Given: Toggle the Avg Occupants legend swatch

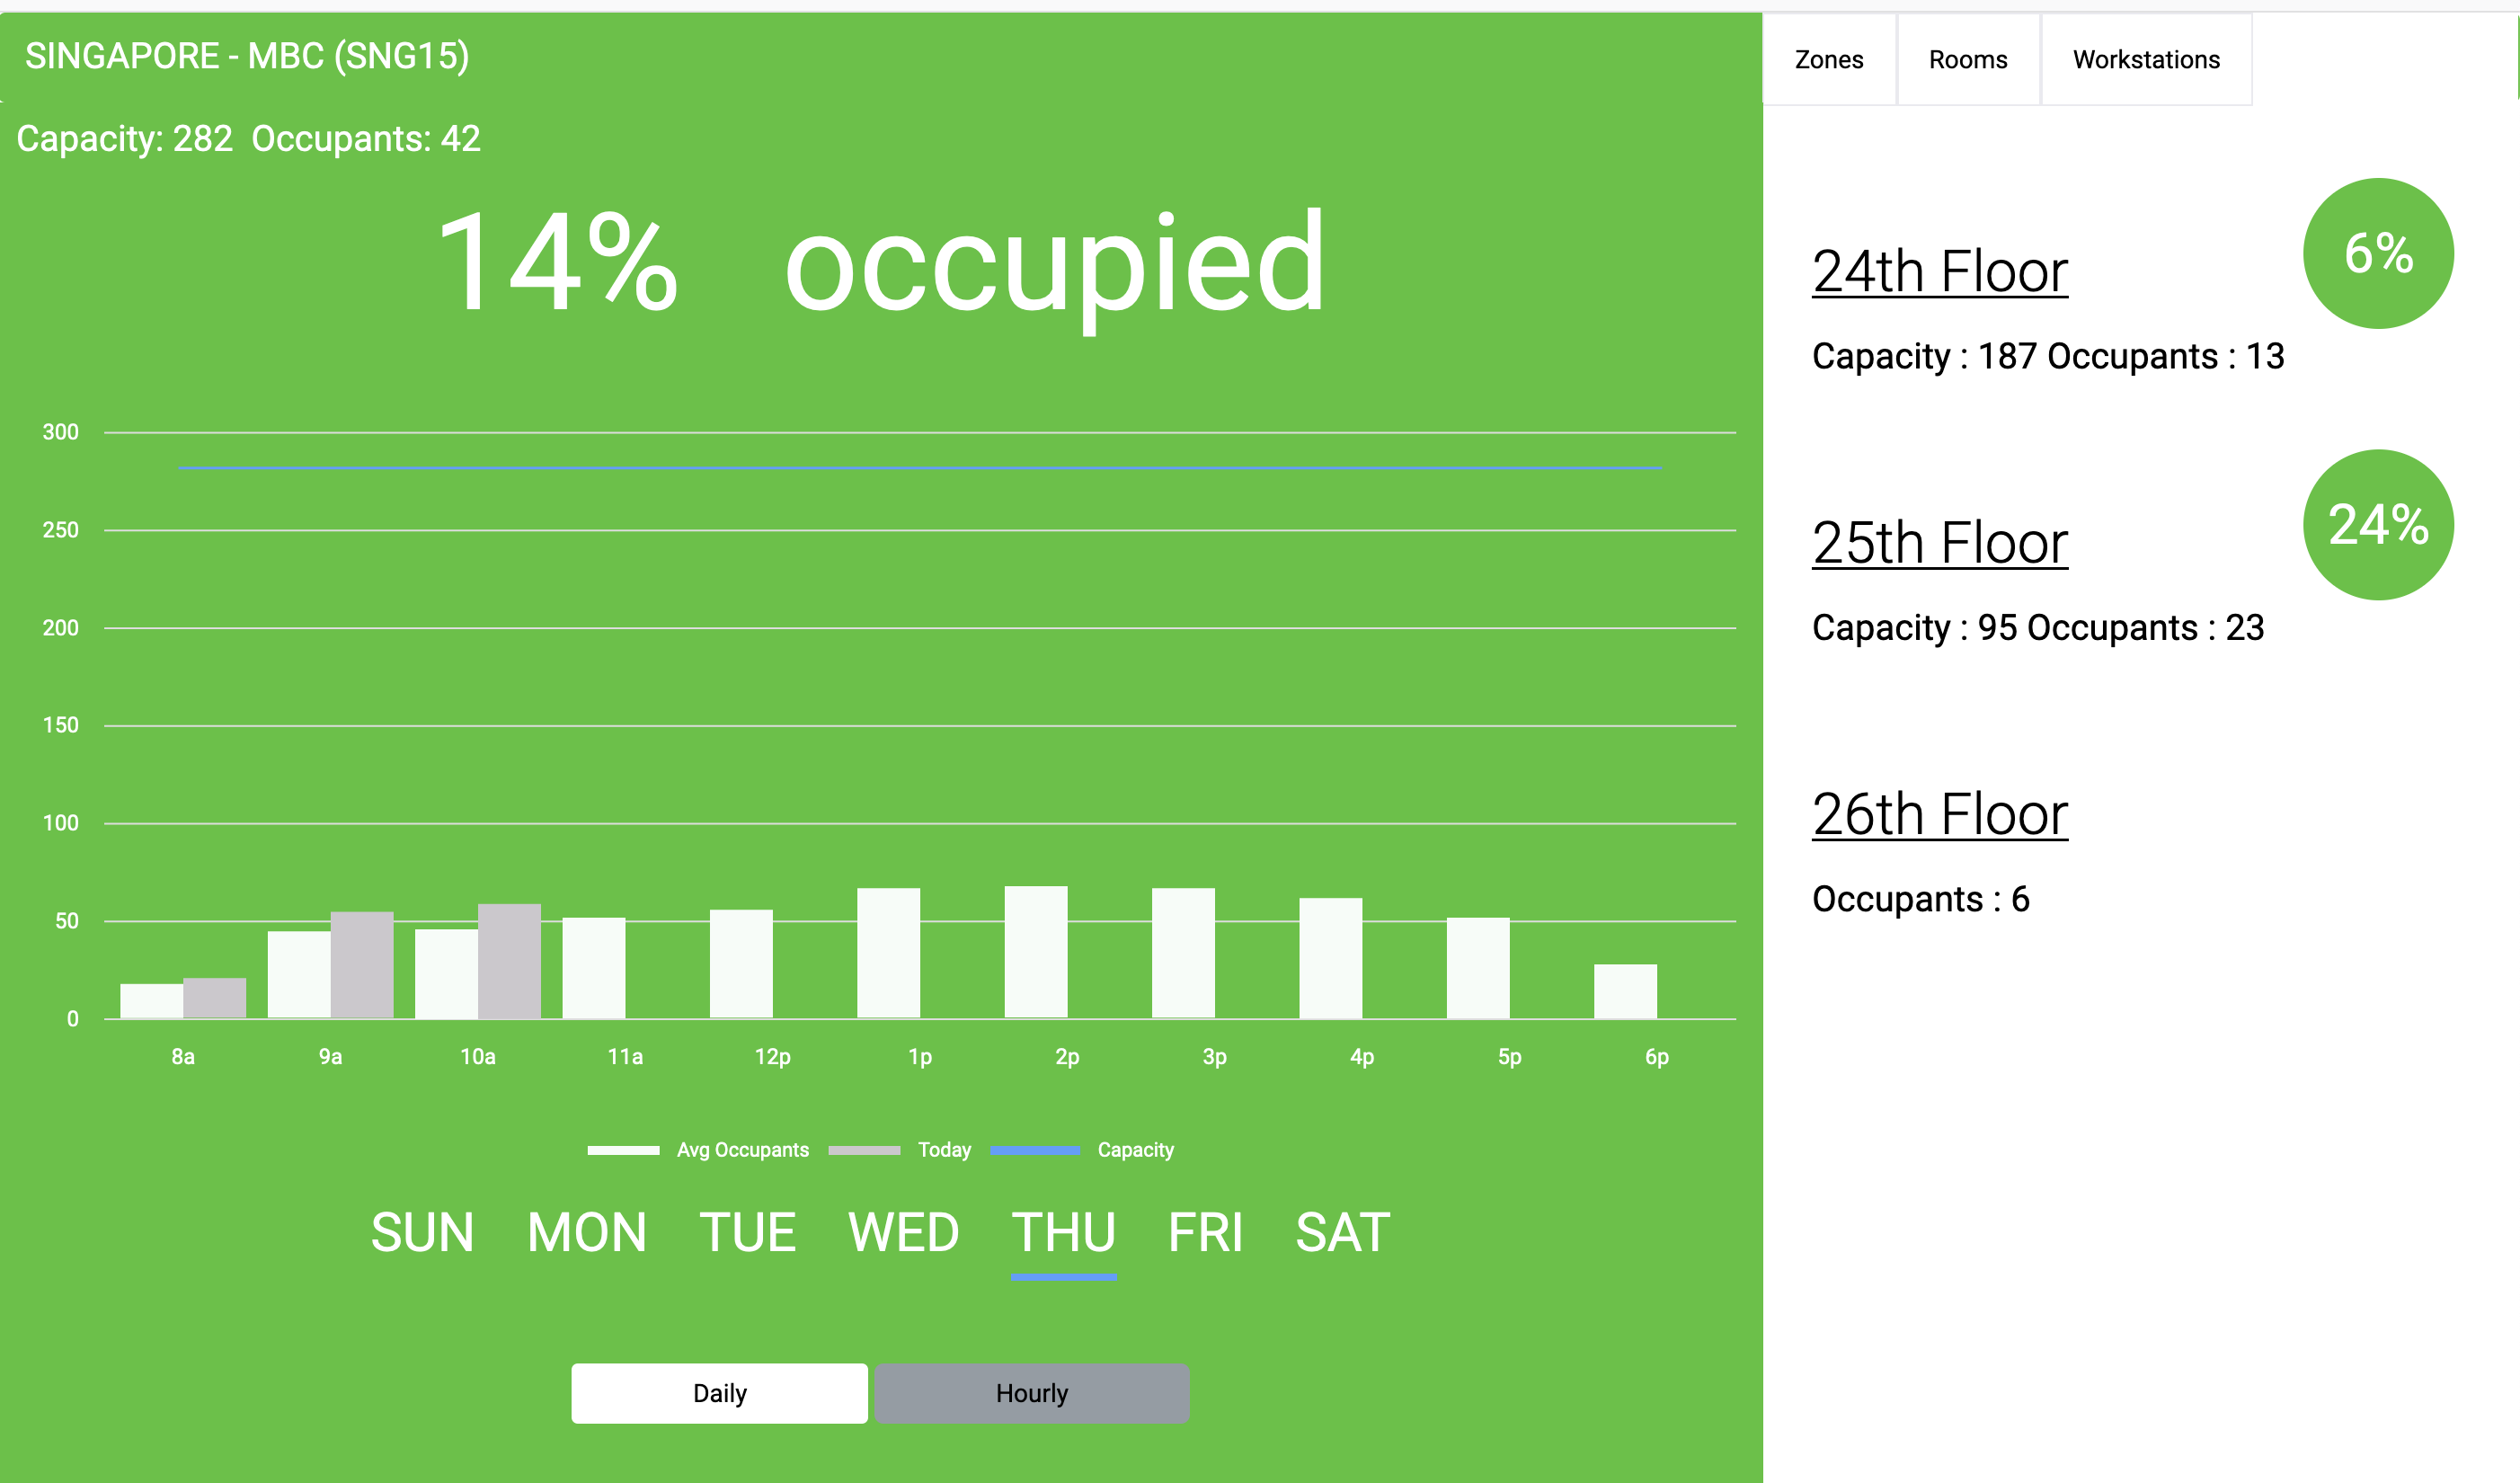Looking at the screenshot, I should pyautogui.click(x=623, y=1150).
